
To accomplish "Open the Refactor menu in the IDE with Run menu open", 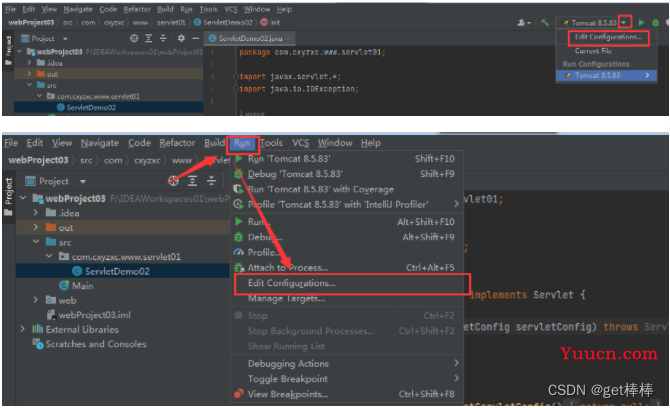I will tap(177, 143).
